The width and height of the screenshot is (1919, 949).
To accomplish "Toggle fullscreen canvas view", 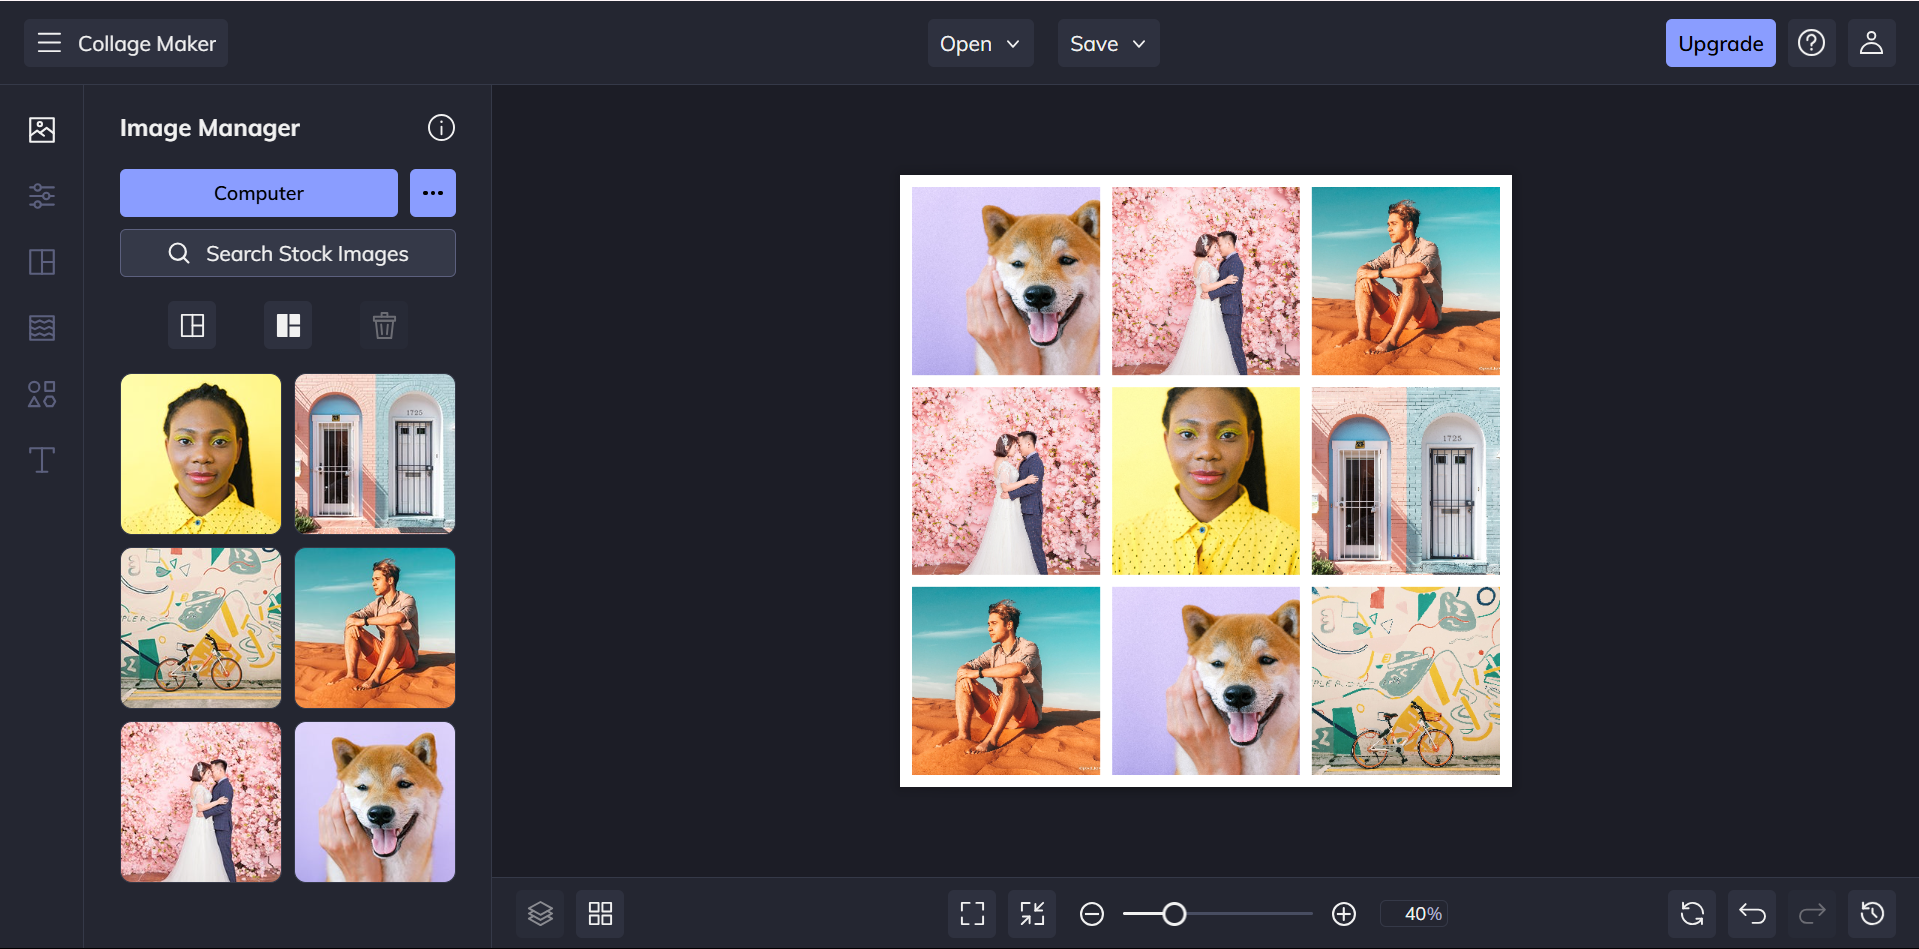I will [971, 913].
